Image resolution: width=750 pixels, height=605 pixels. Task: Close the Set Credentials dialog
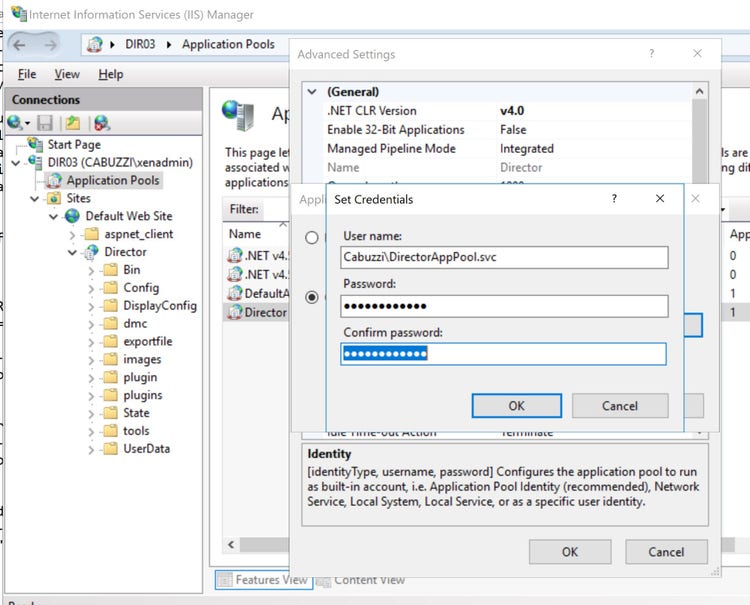pyautogui.click(x=660, y=198)
